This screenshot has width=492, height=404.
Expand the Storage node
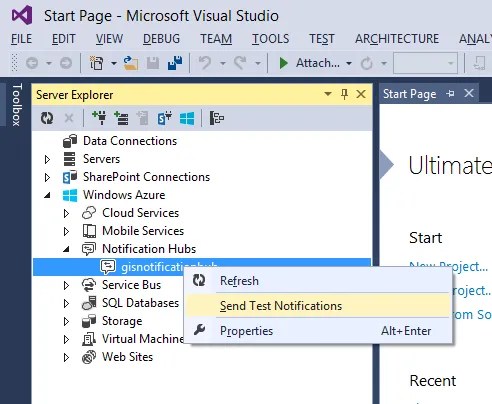coord(66,321)
